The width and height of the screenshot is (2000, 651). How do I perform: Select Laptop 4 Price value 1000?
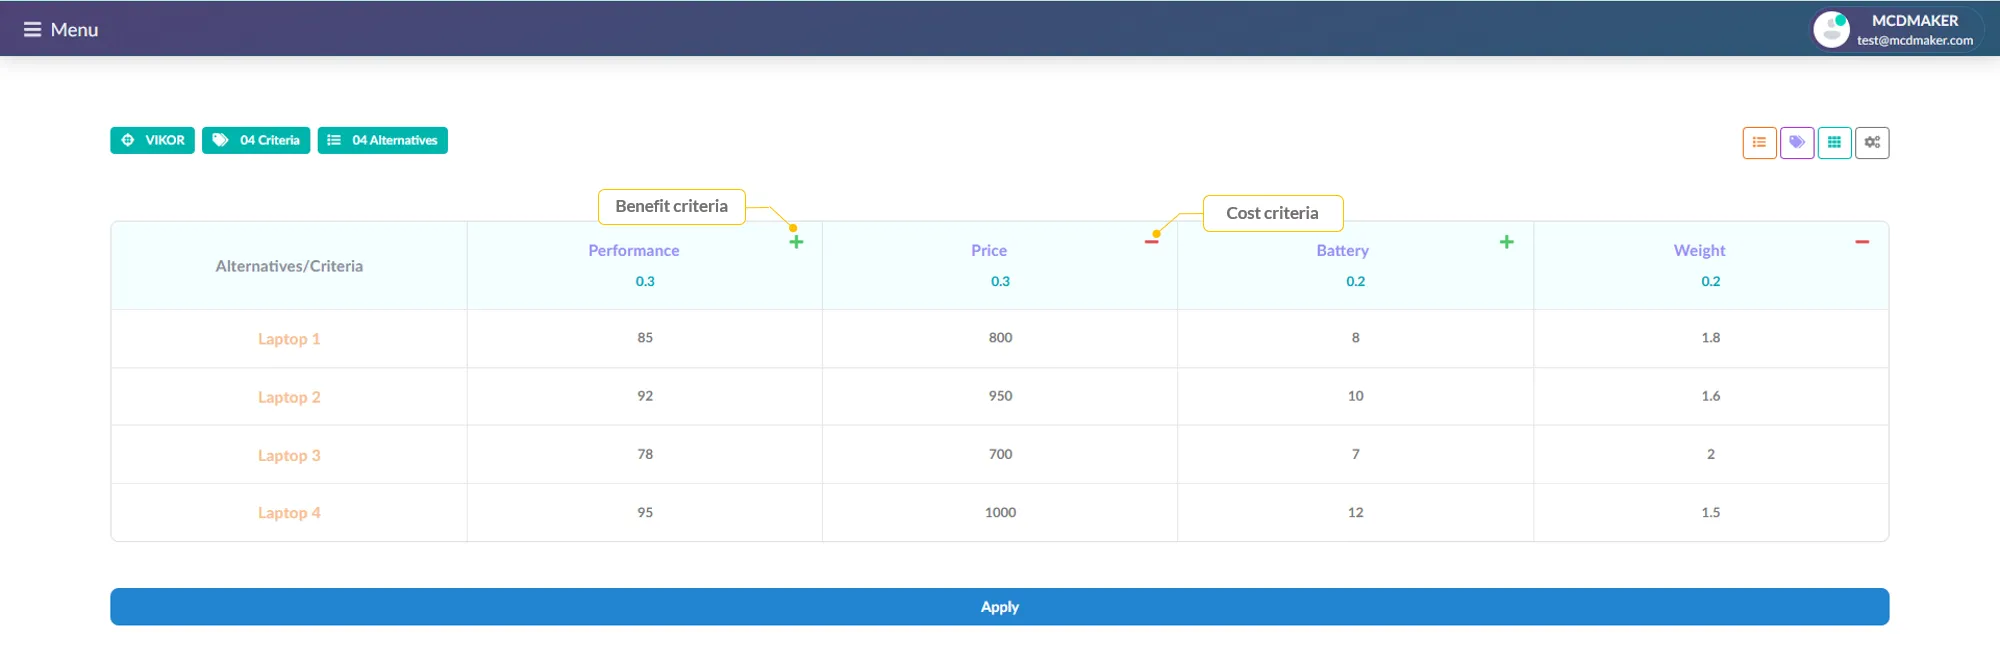click(1000, 512)
